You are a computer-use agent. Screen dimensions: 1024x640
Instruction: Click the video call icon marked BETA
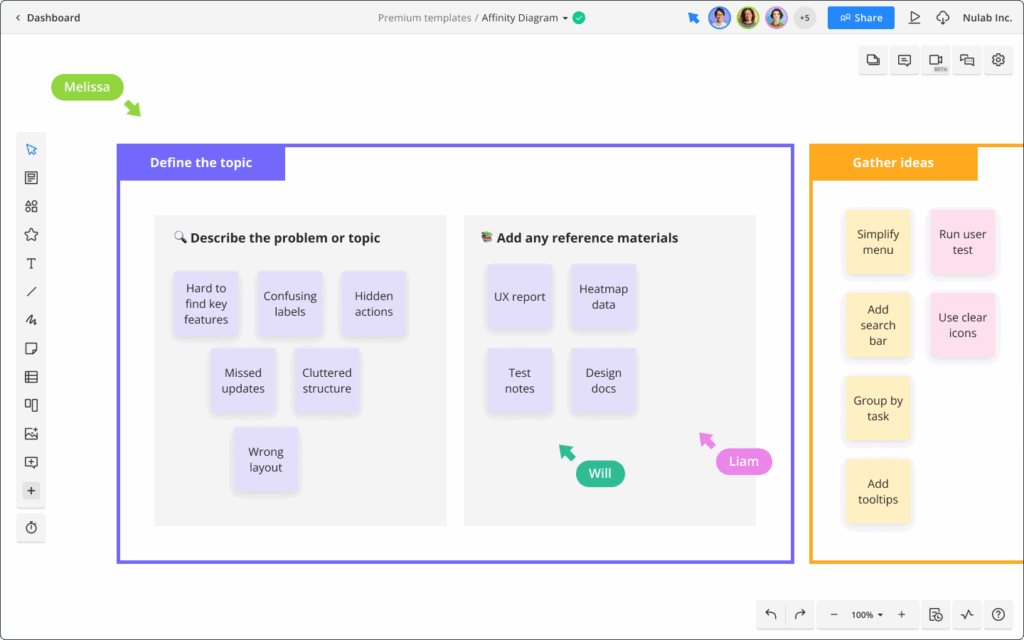936,61
